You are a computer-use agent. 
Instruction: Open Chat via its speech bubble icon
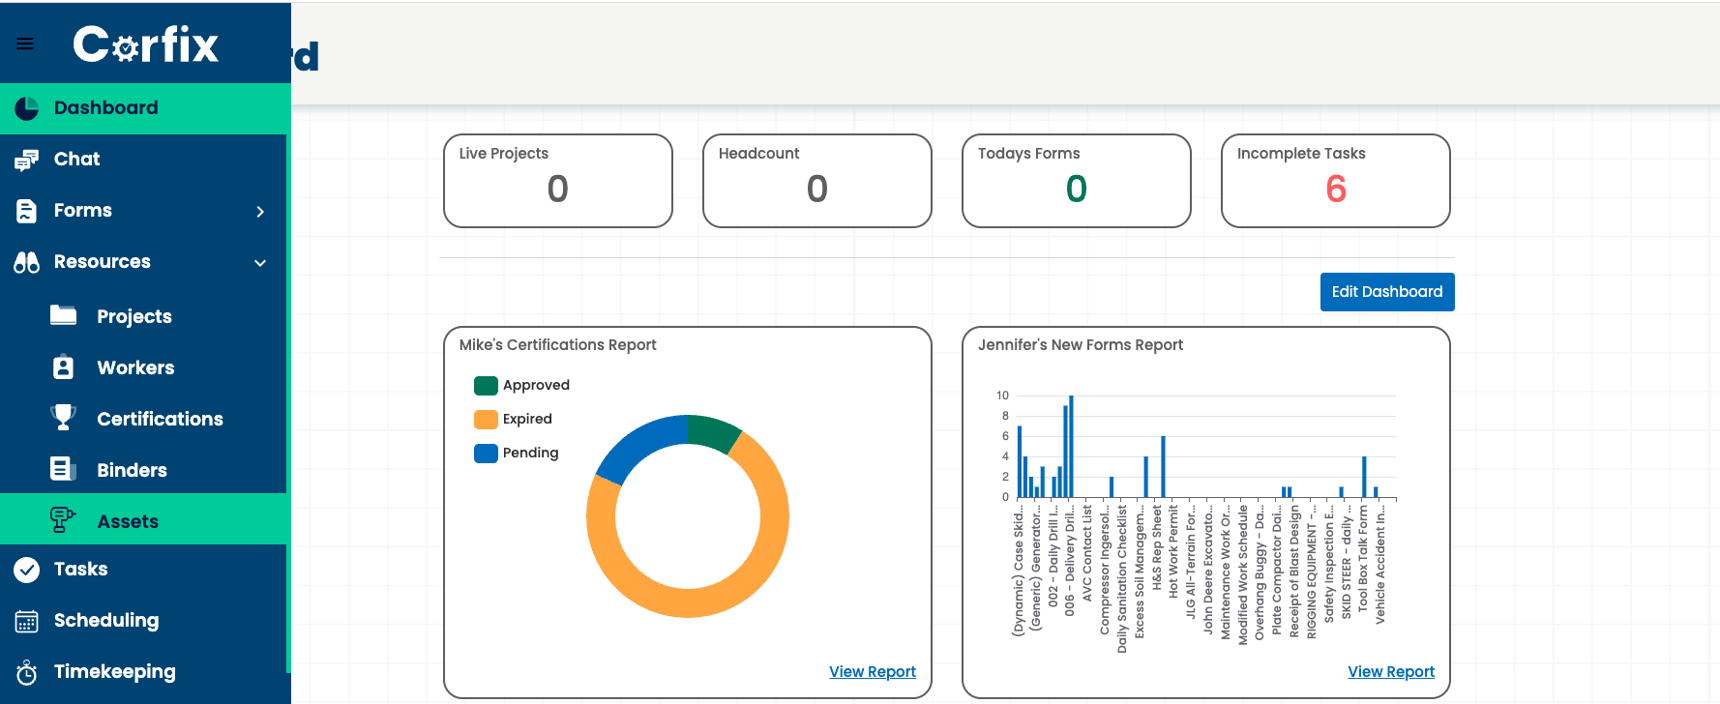[27, 160]
